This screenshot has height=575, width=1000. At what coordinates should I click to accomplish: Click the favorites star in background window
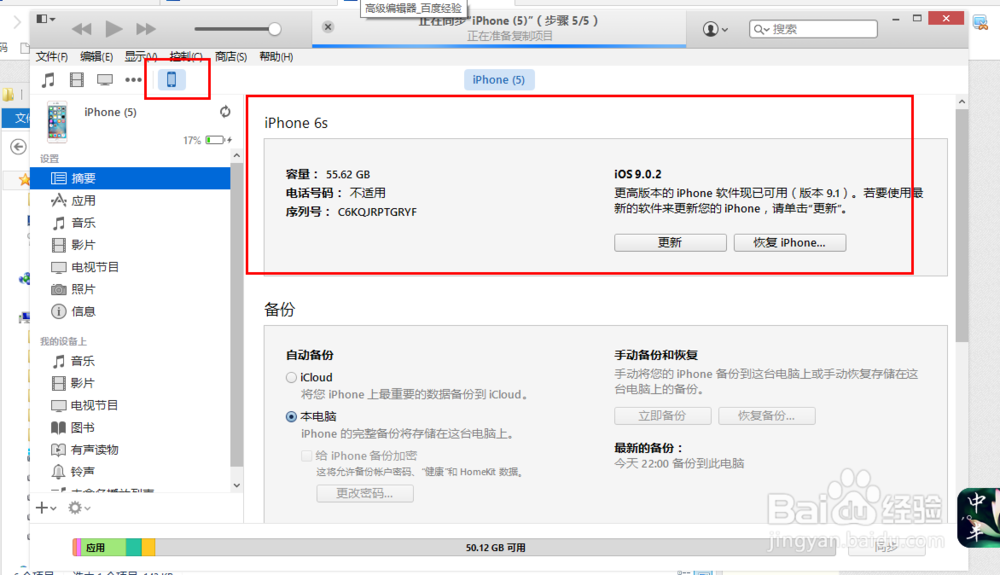click(x=25, y=179)
